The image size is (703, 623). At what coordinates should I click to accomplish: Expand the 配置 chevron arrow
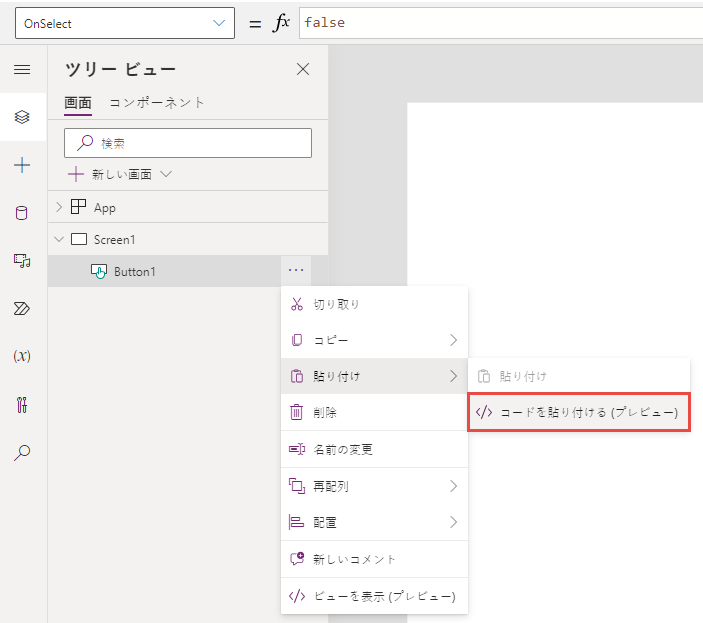(x=454, y=522)
